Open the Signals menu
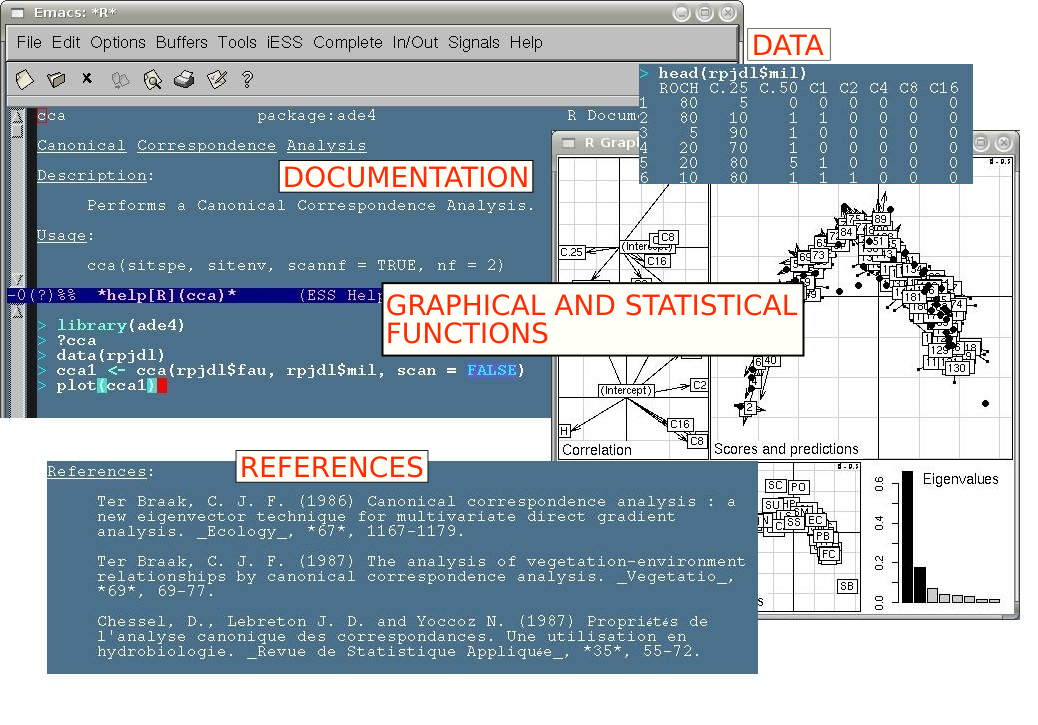 coord(473,42)
